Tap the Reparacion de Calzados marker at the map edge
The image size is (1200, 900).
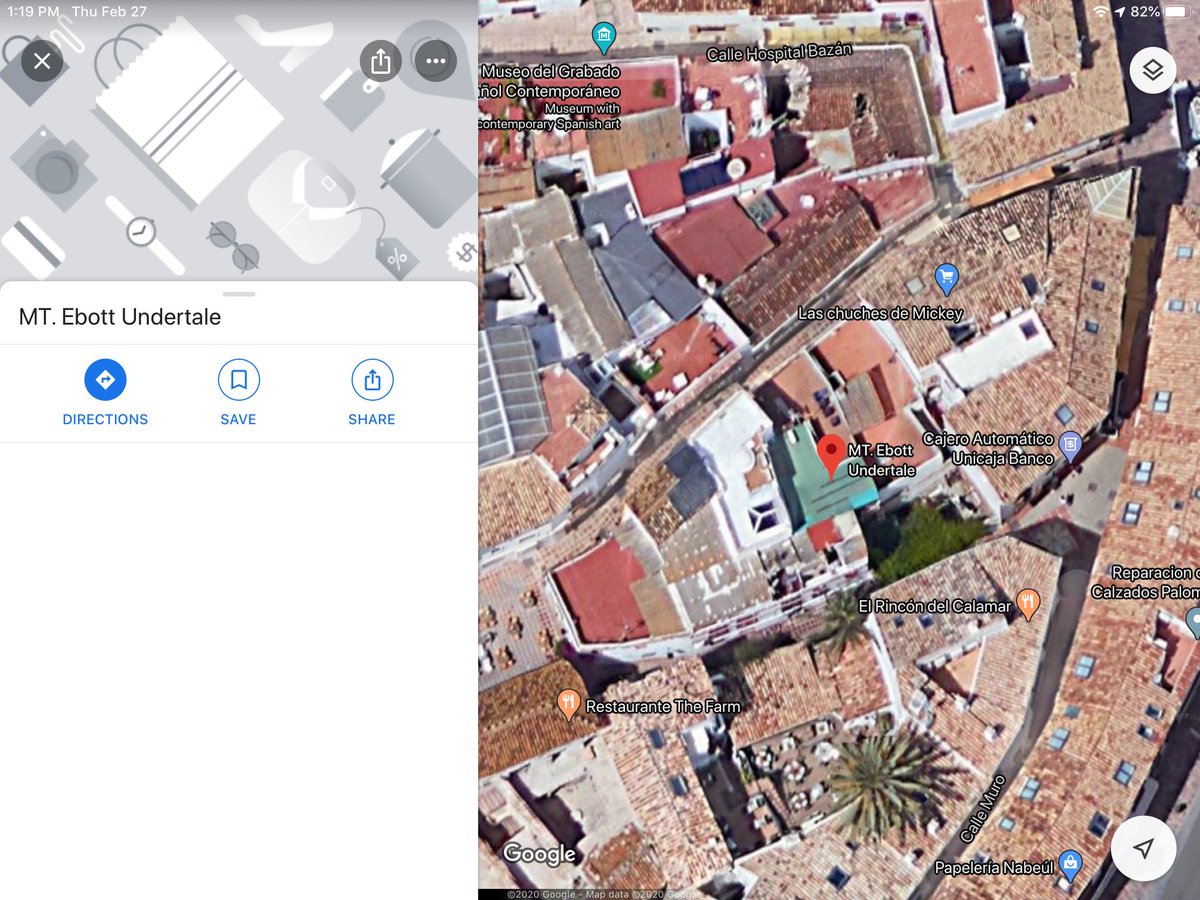point(1193,622)
